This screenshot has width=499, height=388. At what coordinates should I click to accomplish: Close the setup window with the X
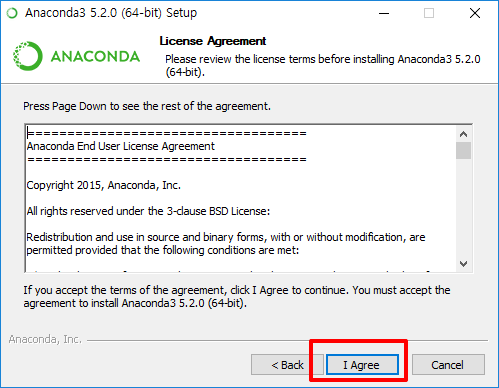point(475,13)
